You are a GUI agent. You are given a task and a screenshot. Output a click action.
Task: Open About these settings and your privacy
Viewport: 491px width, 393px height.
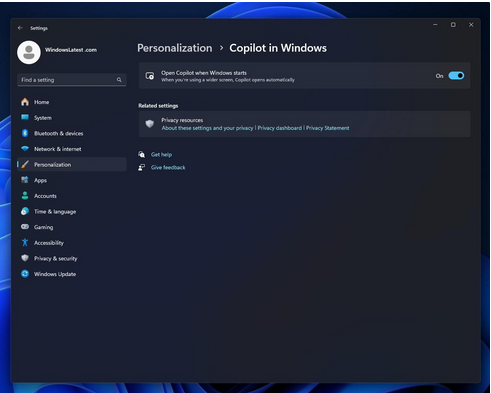[x=207, y=128]
